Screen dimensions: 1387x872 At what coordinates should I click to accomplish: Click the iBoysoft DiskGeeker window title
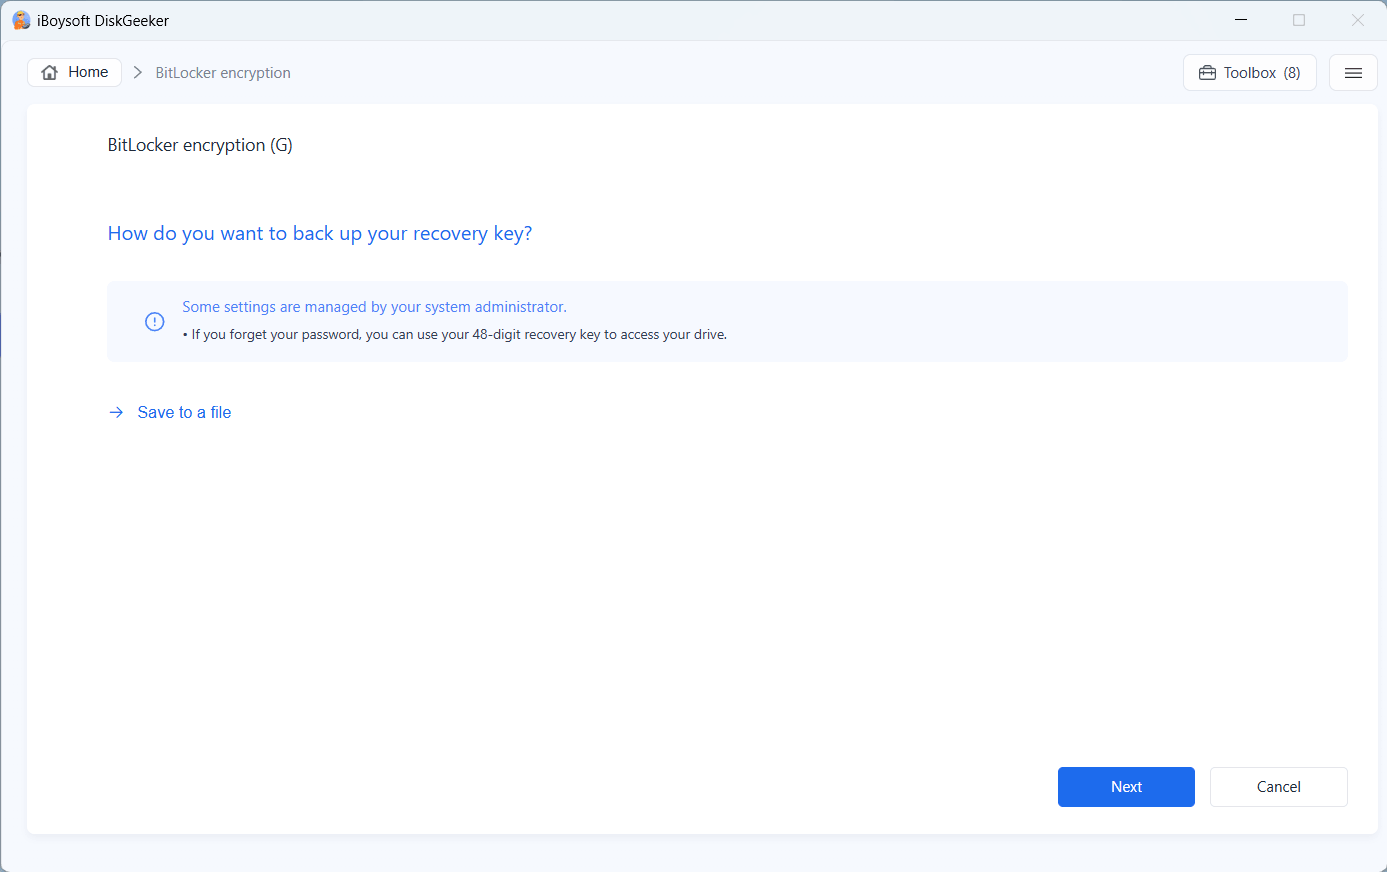103,21
